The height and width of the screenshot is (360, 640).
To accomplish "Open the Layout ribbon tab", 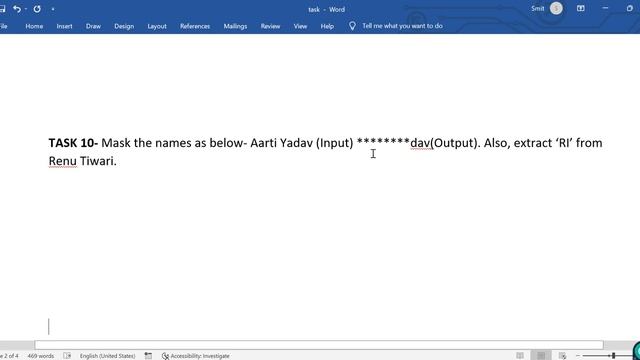I will (x=157, y=26).
